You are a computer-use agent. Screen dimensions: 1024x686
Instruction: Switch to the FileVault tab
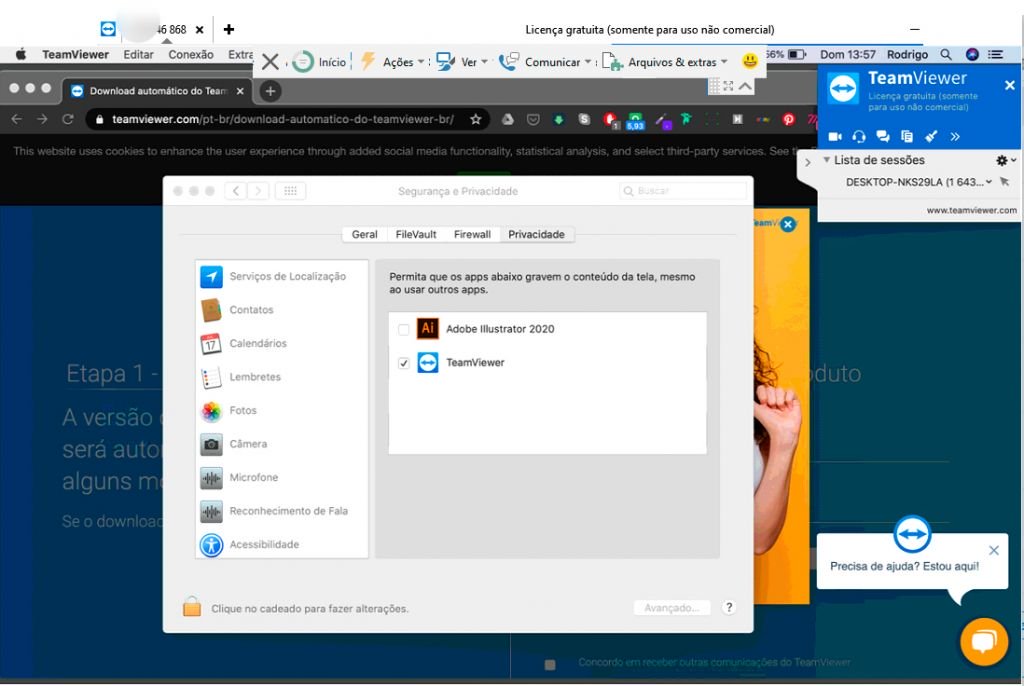pos(415,234)
